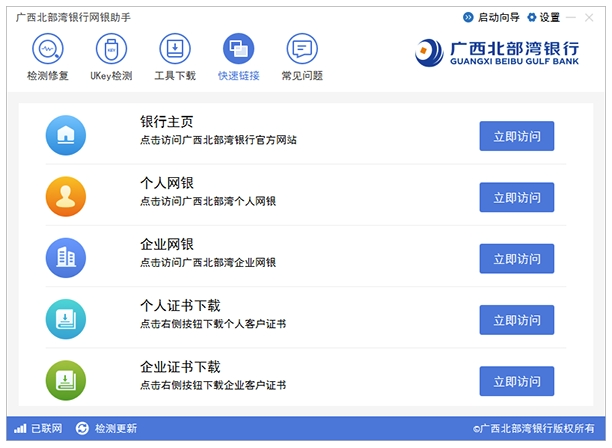Screen dimensions: 612x448
Task: Click the 启动向导 double-arrow icon
Action: click(x=468, y=17)
